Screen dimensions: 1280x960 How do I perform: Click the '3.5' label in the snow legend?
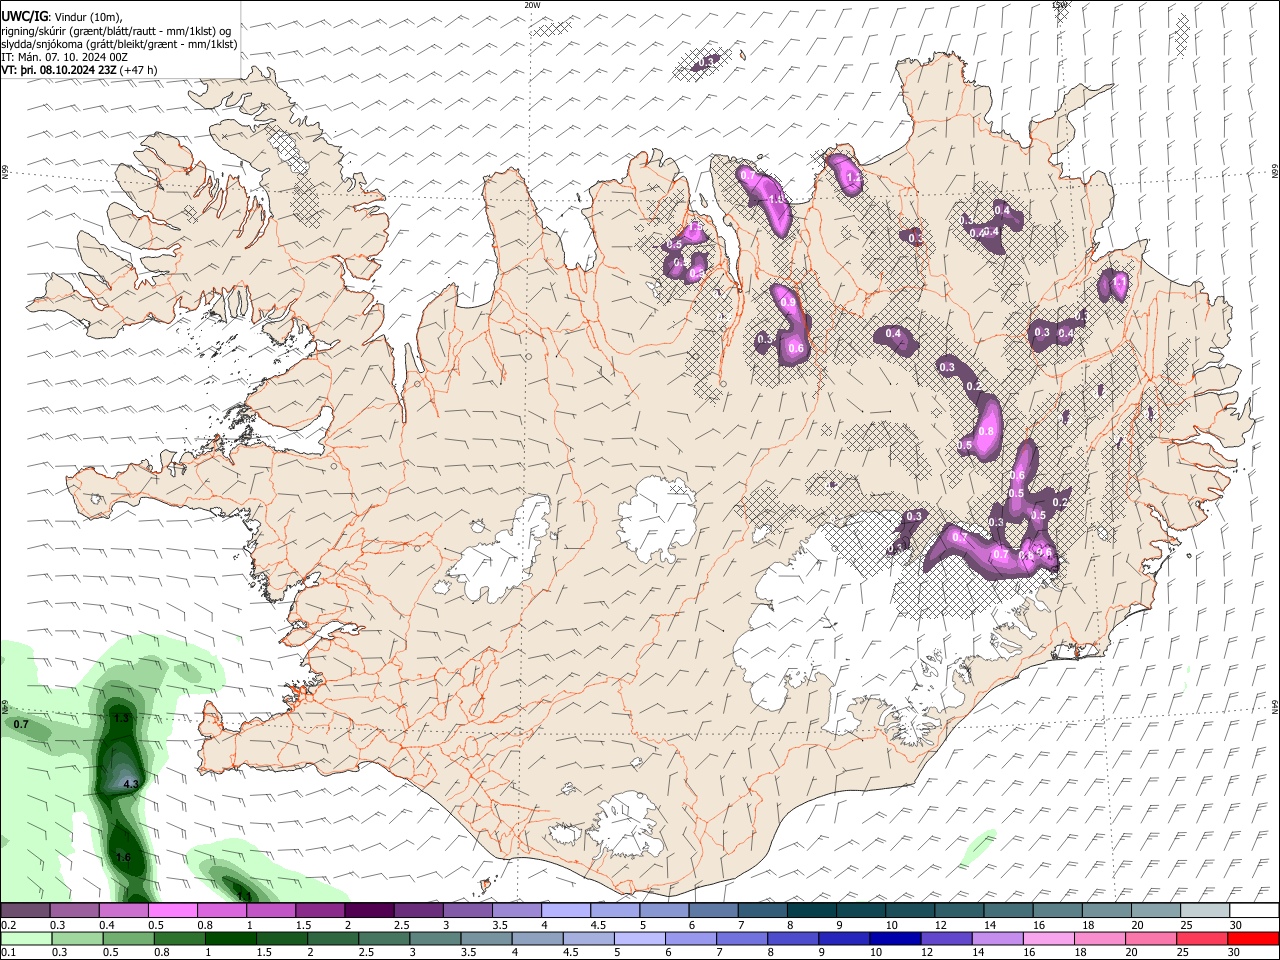tap(499, 925)
